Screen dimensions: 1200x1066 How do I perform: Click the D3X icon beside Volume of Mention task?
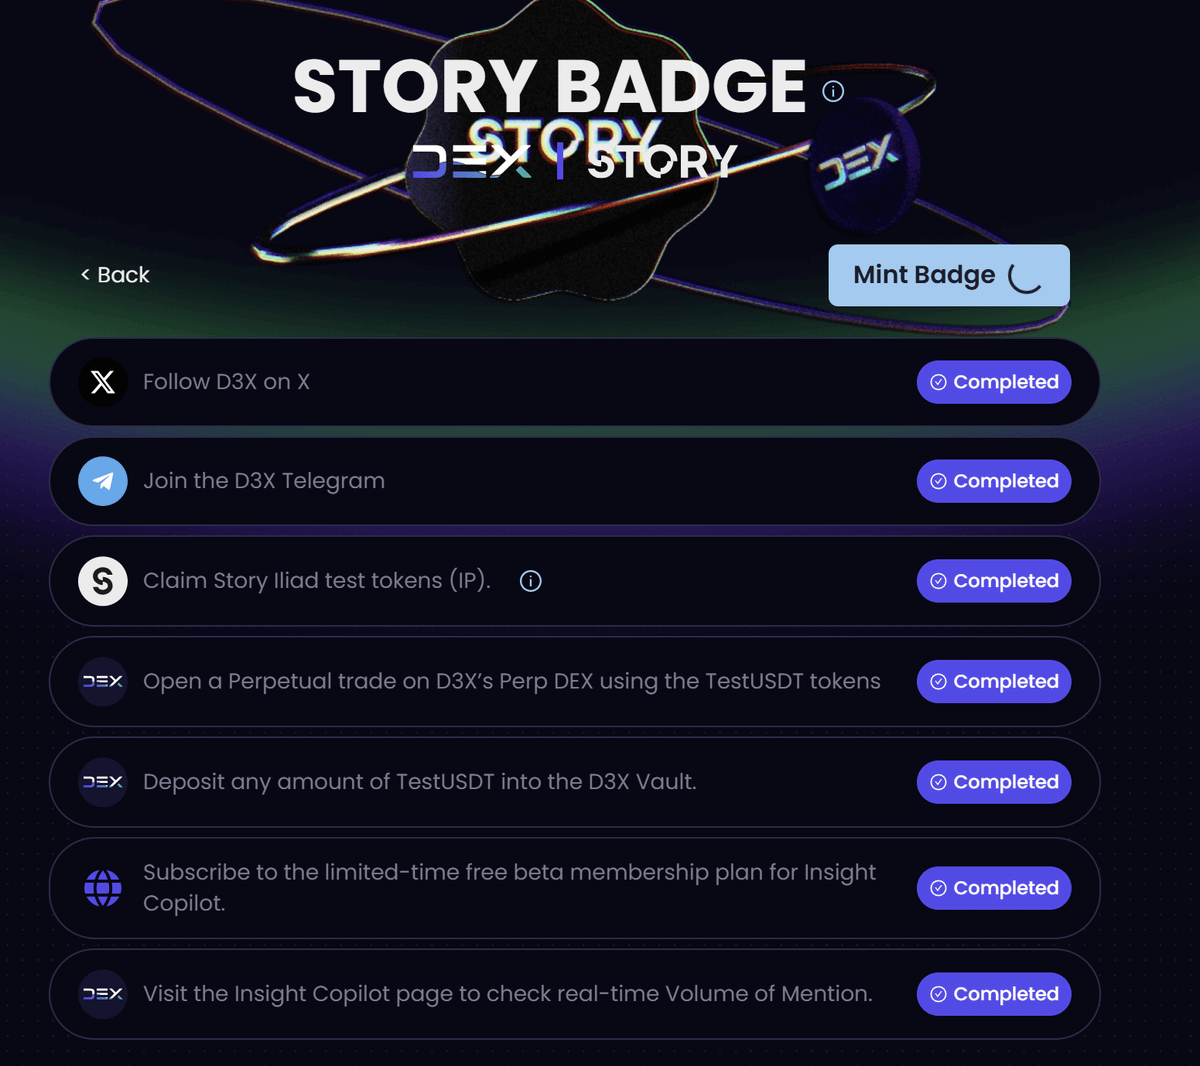click(103, 994)
